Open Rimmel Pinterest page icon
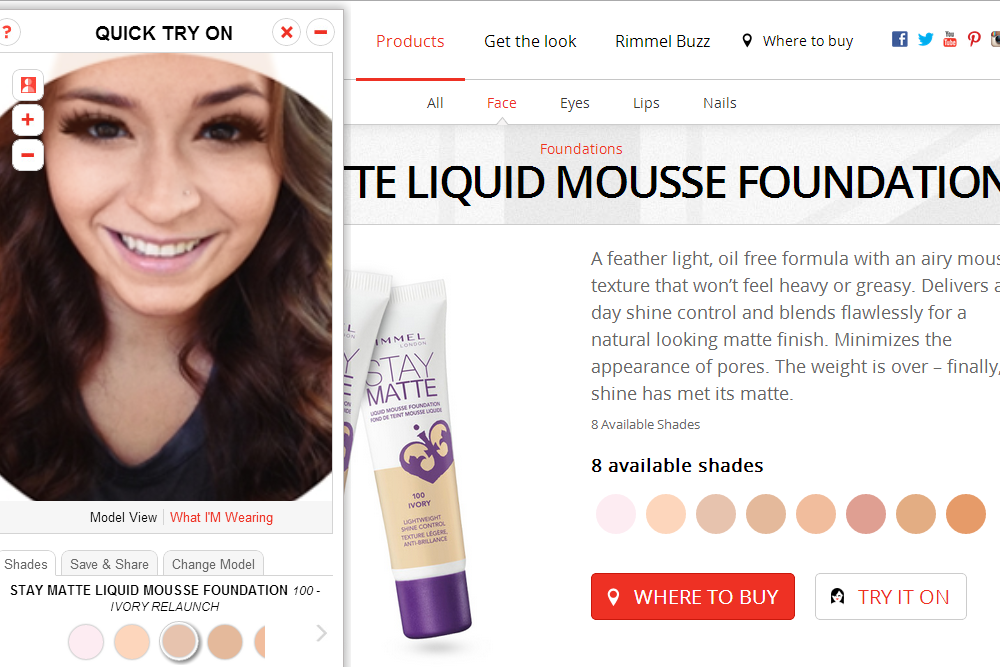The width and height of the screenshot is (1000, 667). 974,39
